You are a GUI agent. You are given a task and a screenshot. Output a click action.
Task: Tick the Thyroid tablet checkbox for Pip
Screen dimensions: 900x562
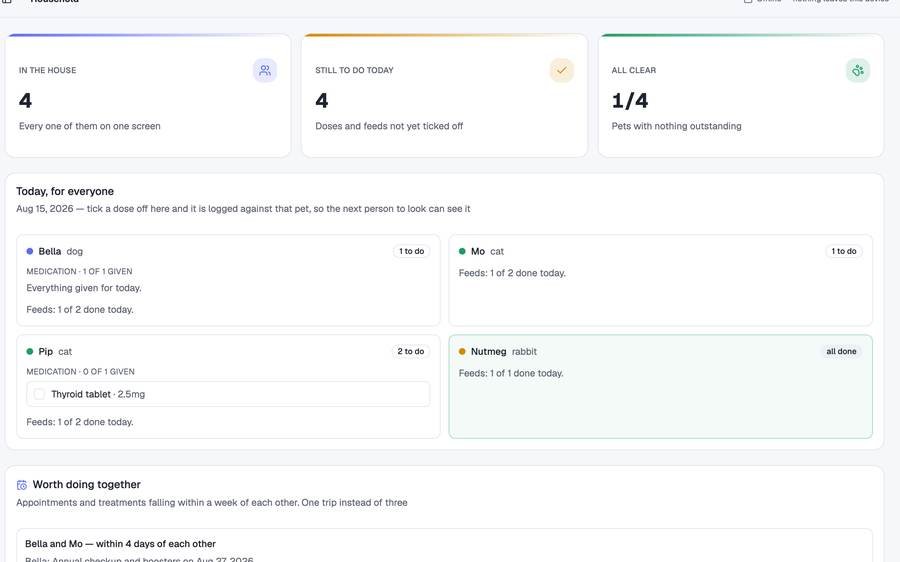tap(39, 394)
